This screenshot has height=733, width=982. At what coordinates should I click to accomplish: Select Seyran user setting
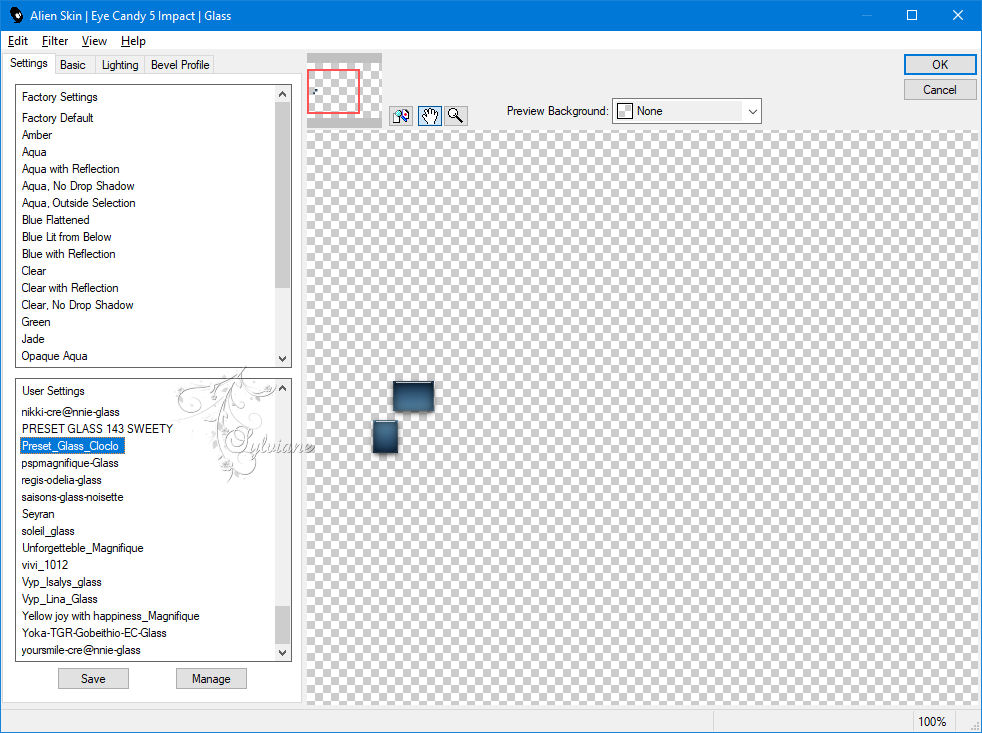pyautogui.click(x=38, y=514)
